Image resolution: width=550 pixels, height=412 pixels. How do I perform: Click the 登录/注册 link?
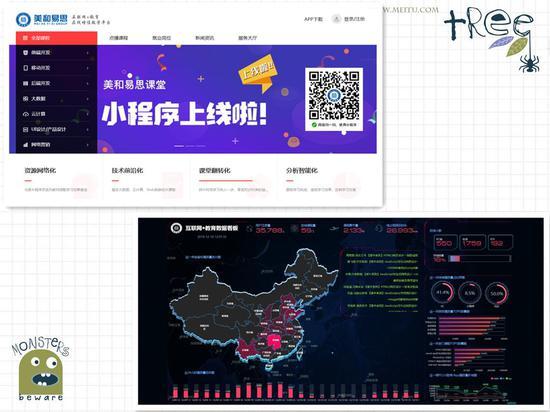coord(354,19)
